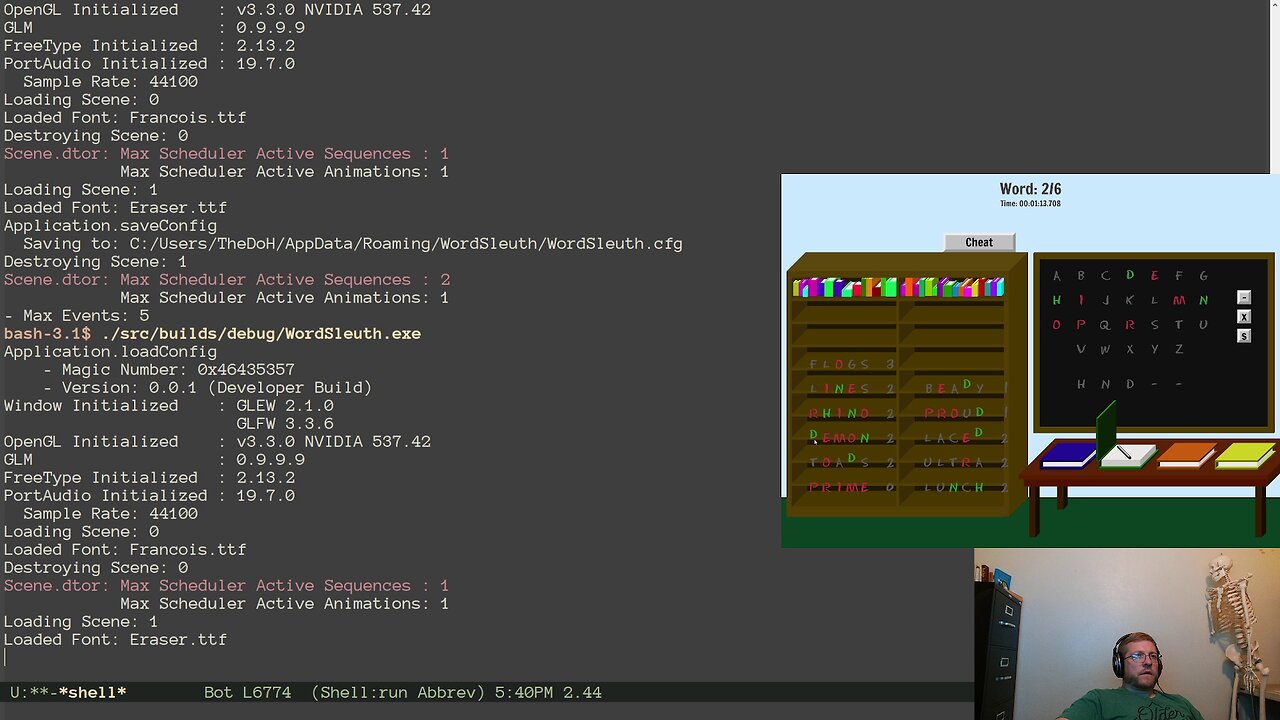
Task: Click the 'Application.loadConfig' terminal line
Action: (x=110, y=352)
